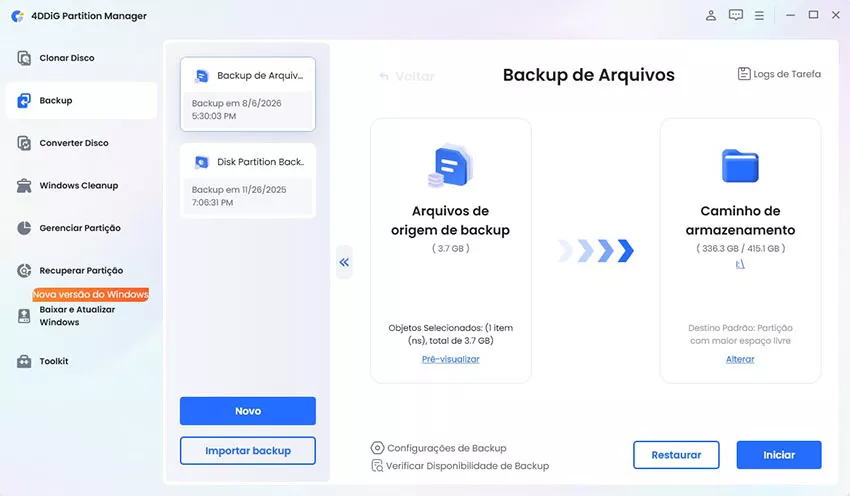
Task: Click the Nova versão do Windows orange badge
Action: (91, 294)
